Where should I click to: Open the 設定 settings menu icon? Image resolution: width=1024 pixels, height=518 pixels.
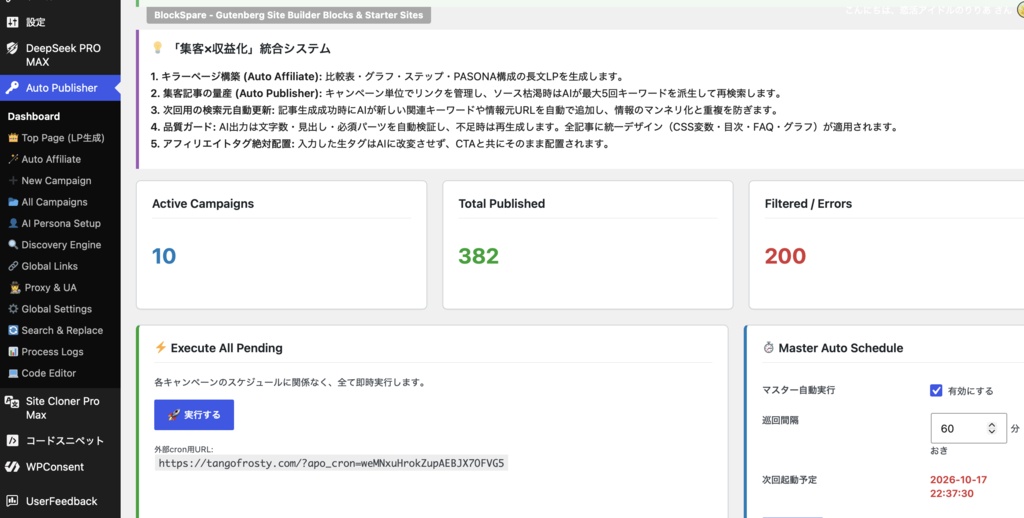coord(12,22)
